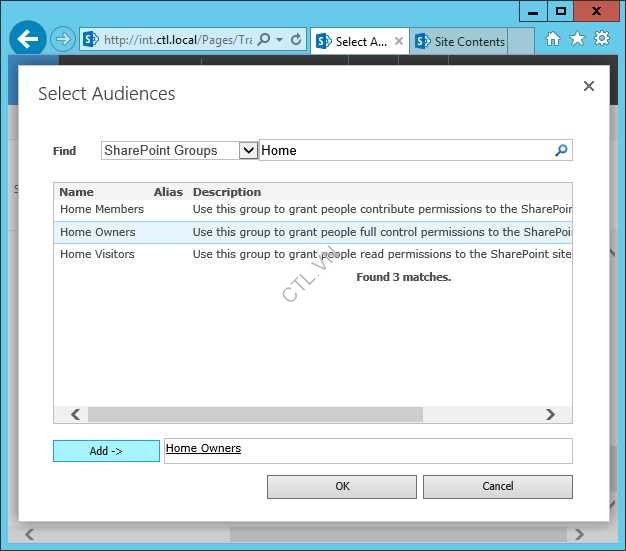Select the Home Members row
The width and height of the screenshot is (626, 551).
pos(102,209)
